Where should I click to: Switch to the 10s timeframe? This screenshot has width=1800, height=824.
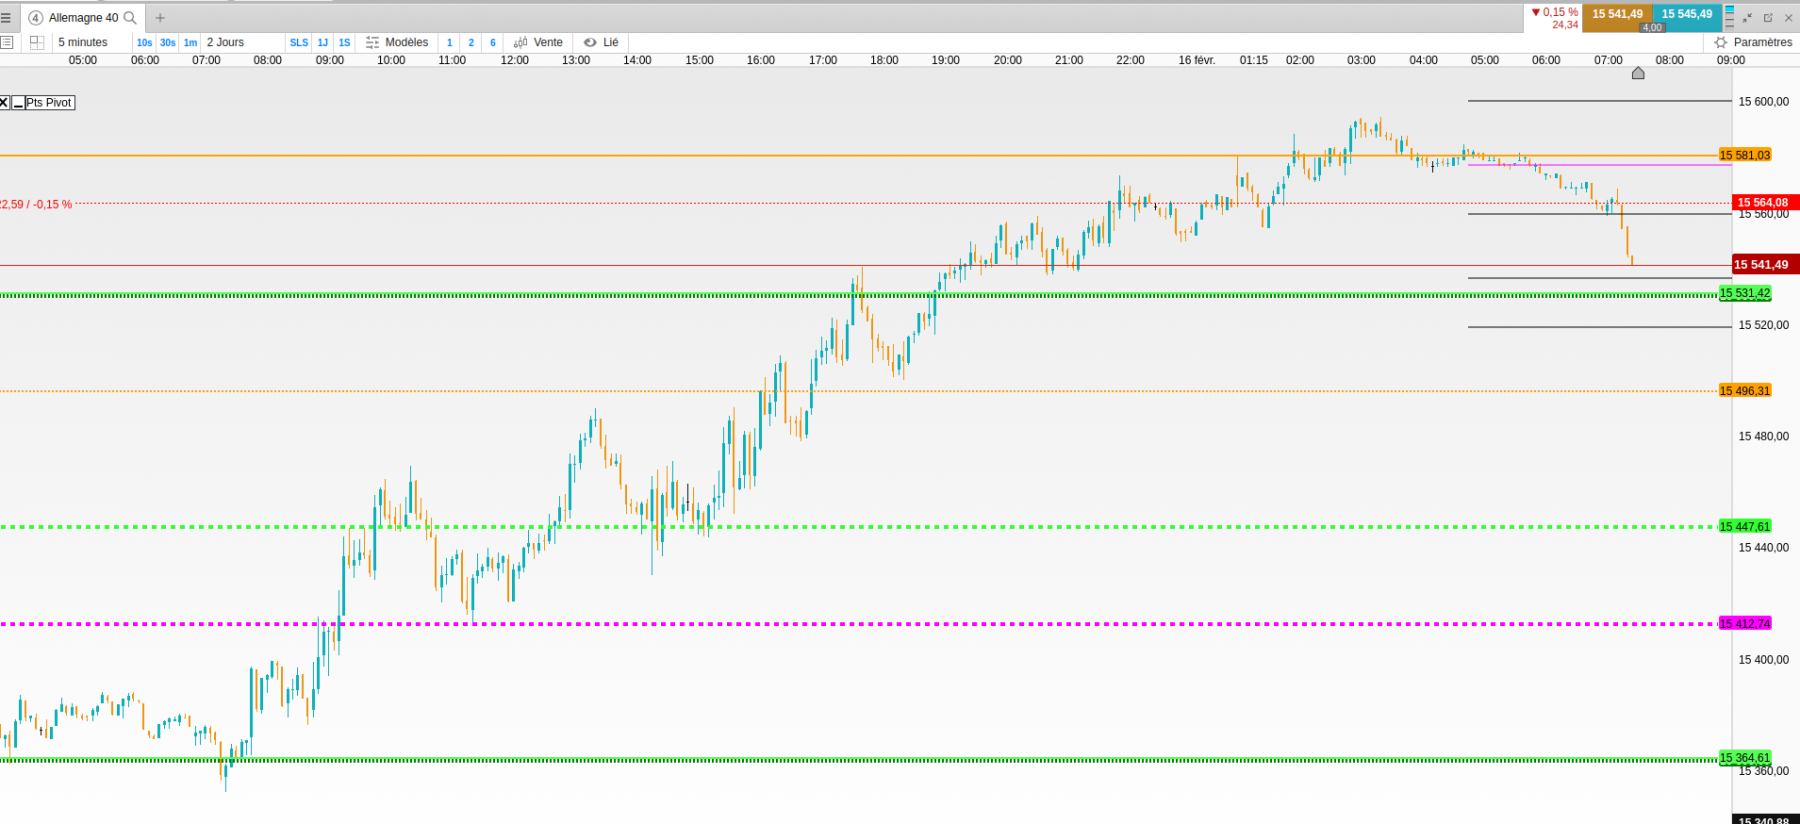(x=145, y=42)
